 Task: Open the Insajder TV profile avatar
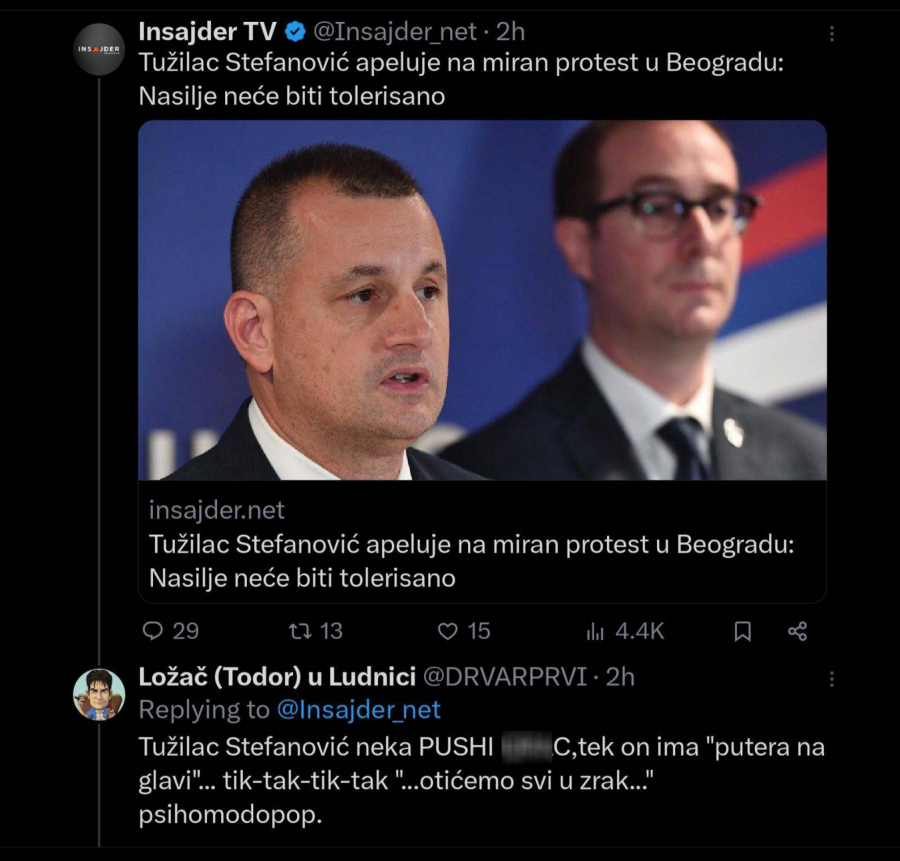click(99, 48)
